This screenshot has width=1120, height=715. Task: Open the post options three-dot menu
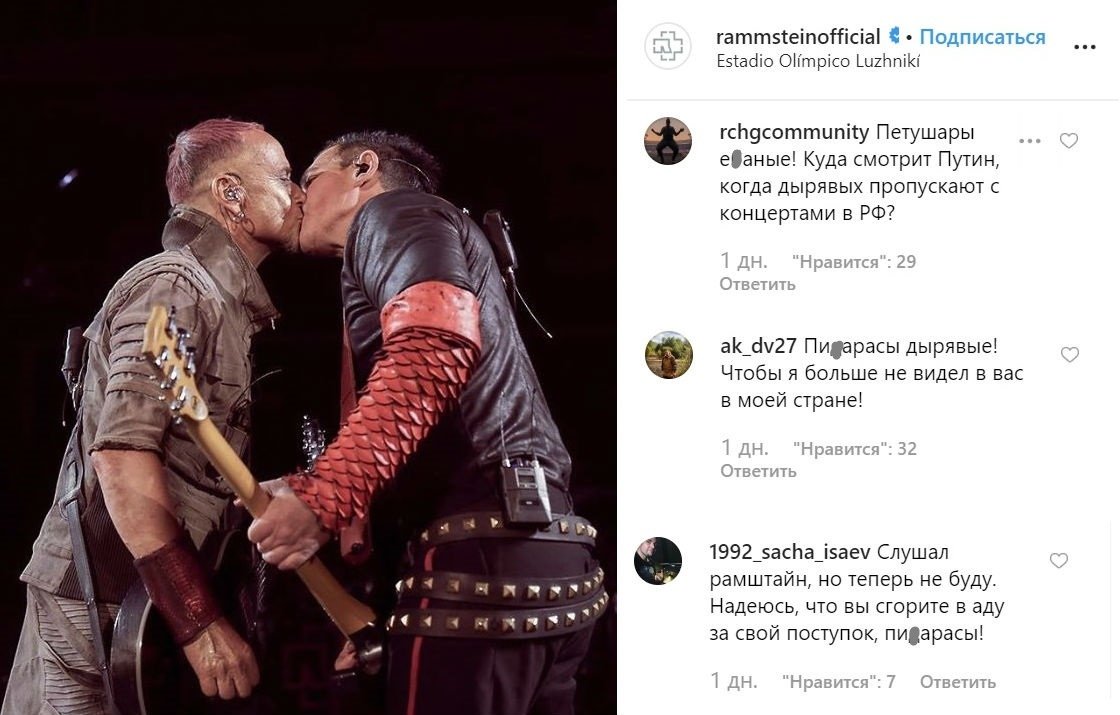[1084, 47]
